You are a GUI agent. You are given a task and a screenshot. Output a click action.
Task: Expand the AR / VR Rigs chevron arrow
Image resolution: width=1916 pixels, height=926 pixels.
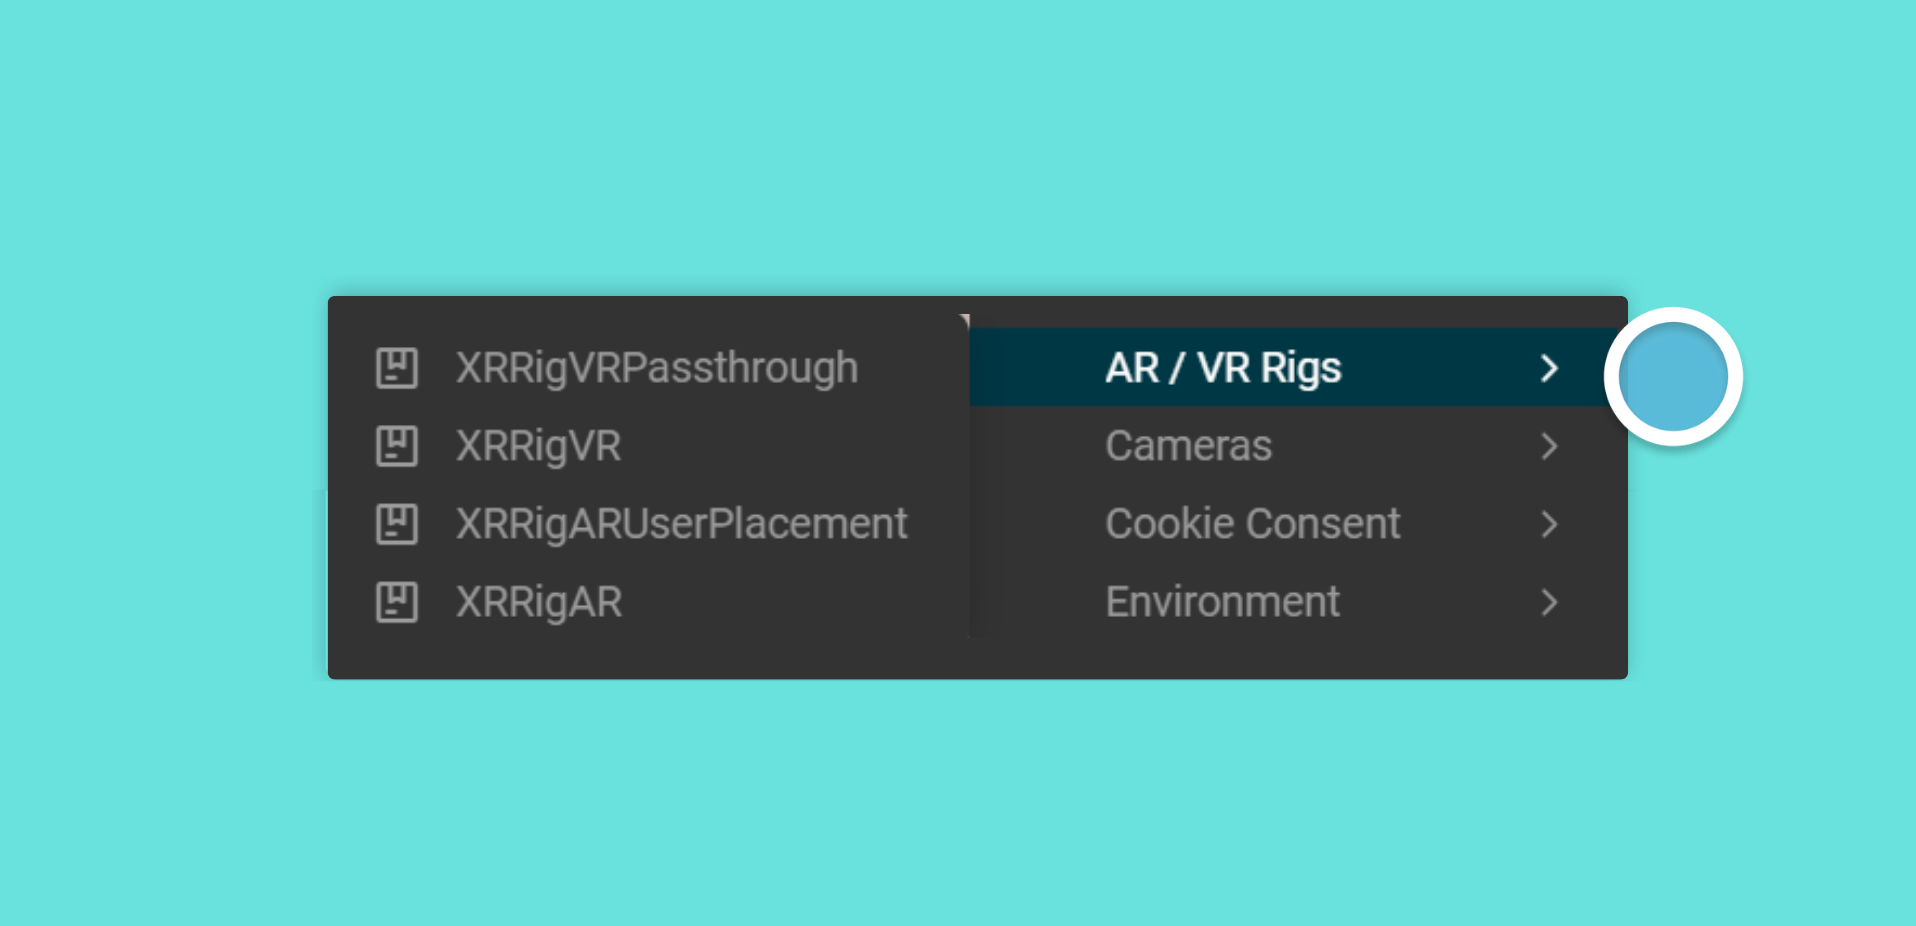[x=1549, y=368]
